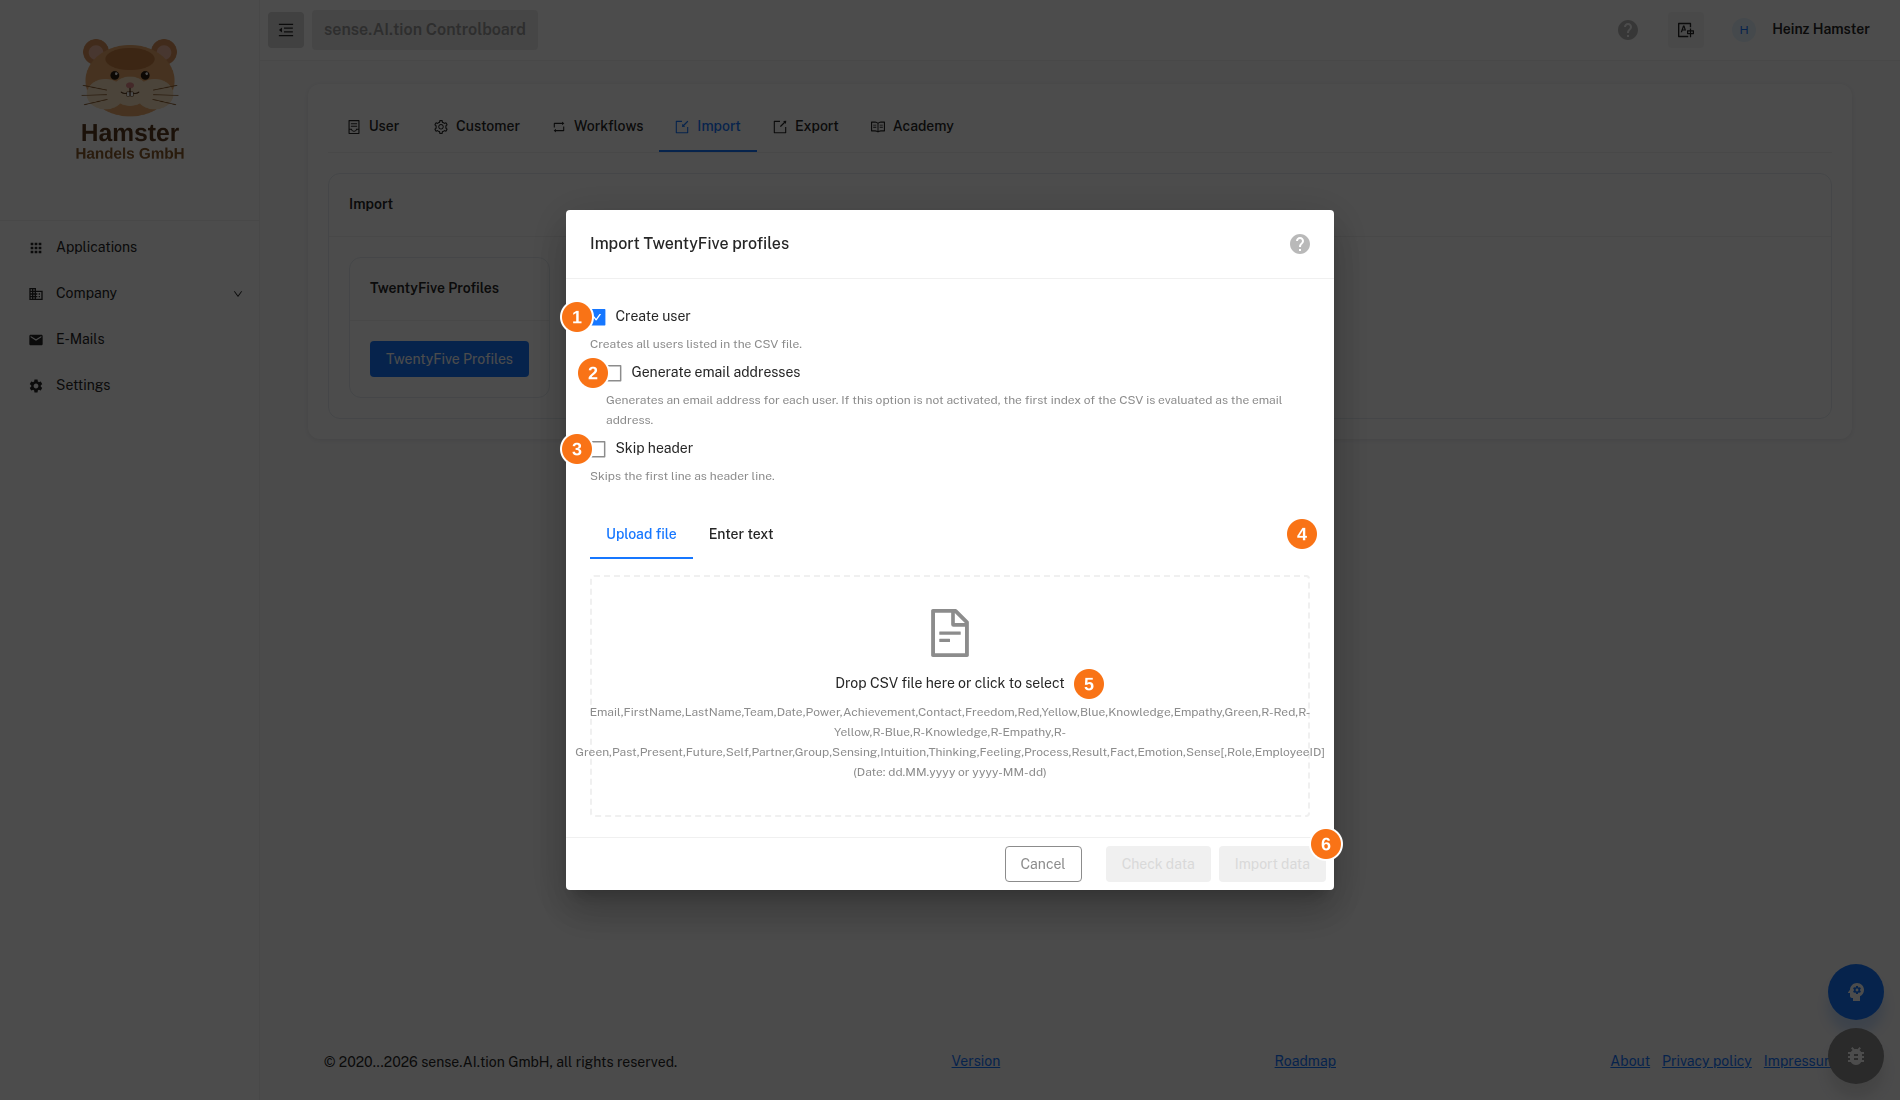Screen dimensions: 1900x1100
Task: Click the Company building icon
Action: (36, 294)
